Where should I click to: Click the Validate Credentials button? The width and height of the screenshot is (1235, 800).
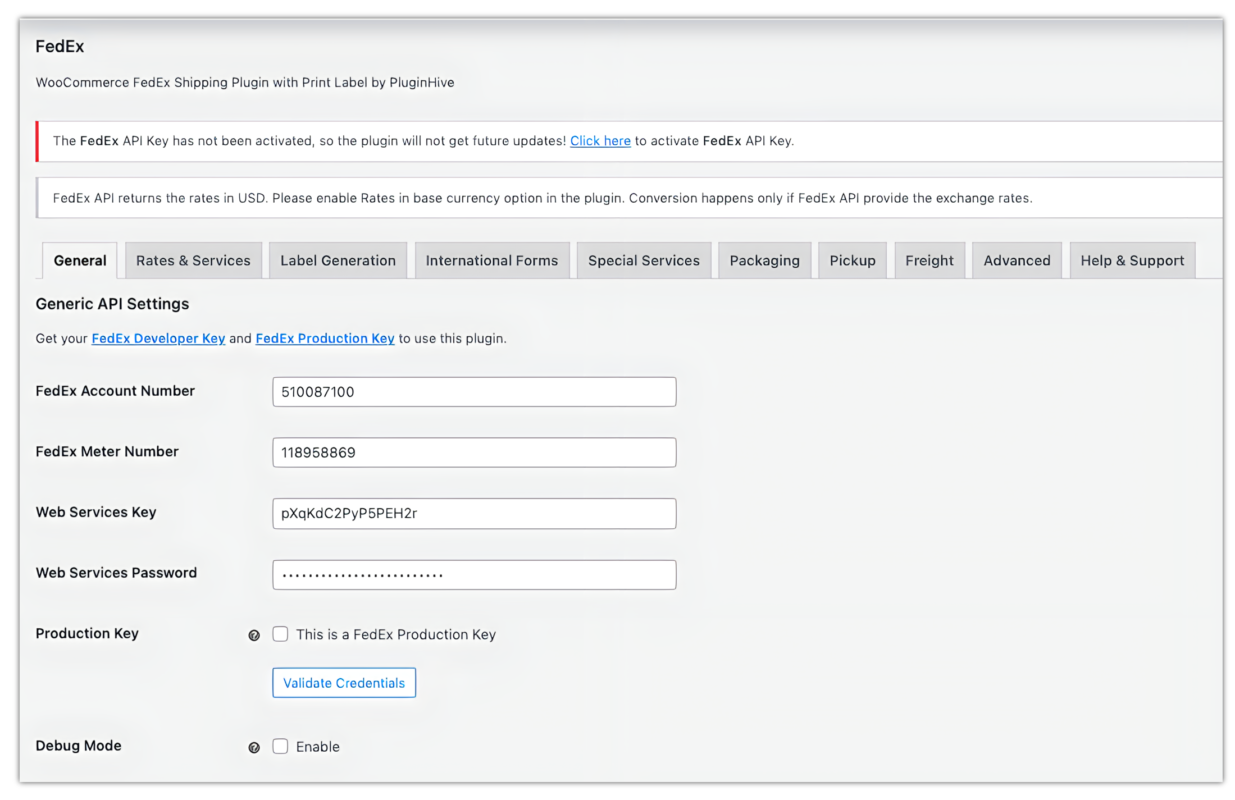tap(344, 683)
